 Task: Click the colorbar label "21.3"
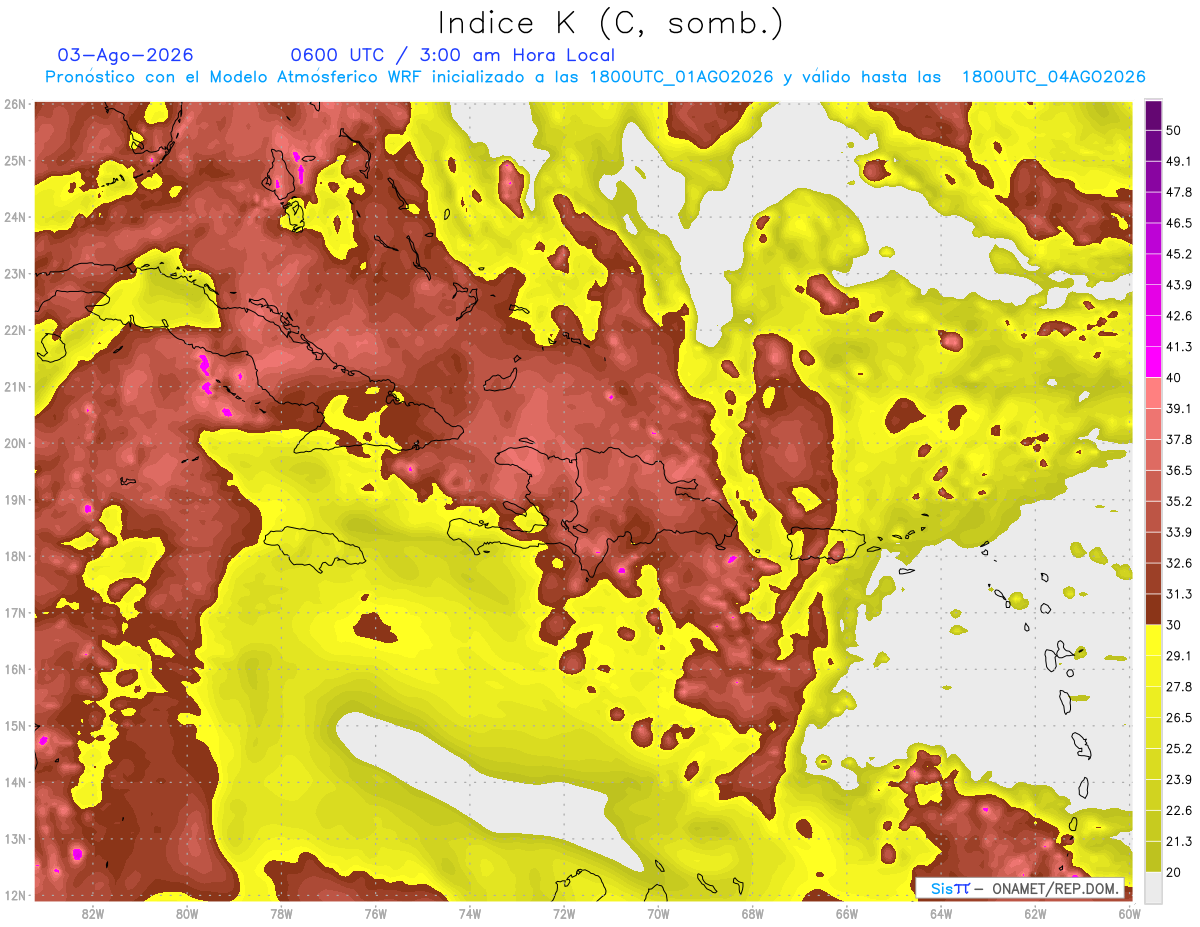(1178, 842)
